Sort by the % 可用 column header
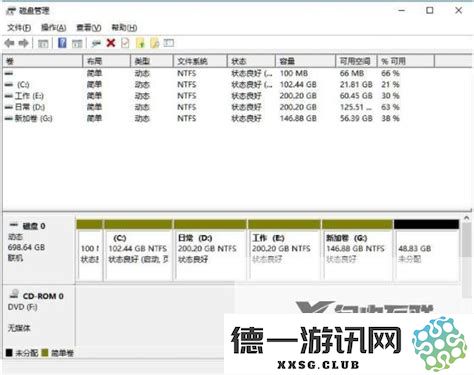Viewport: 474px width, 375px height. [406, 61]
